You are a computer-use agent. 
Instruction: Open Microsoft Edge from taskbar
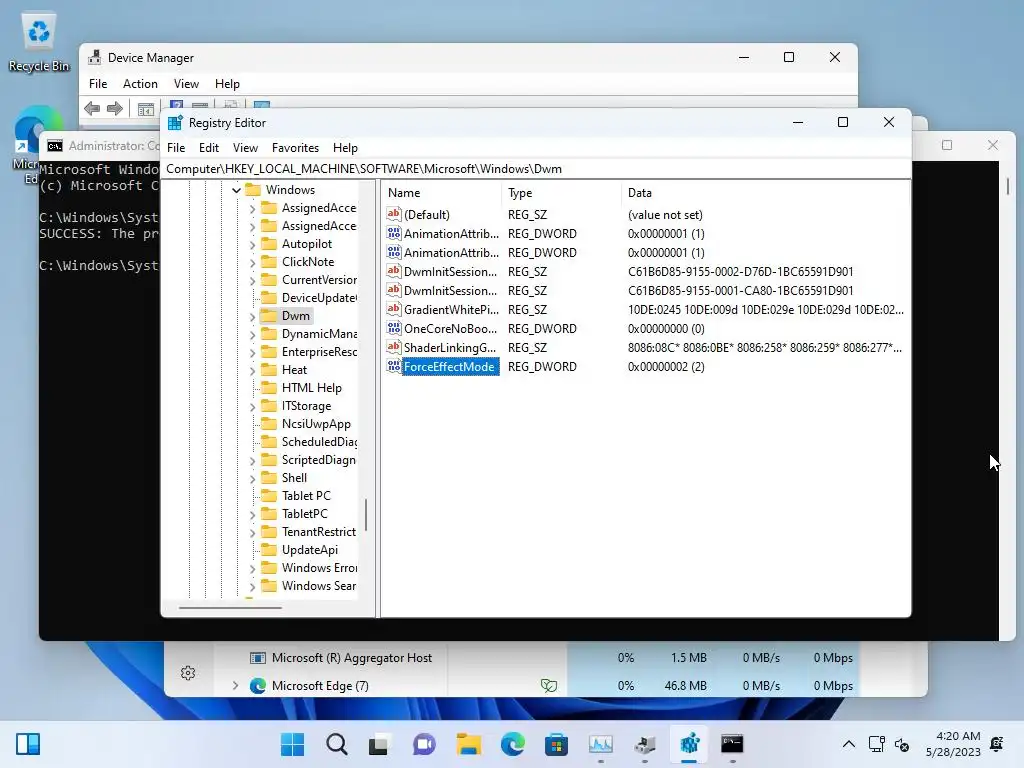coord(513,744)
